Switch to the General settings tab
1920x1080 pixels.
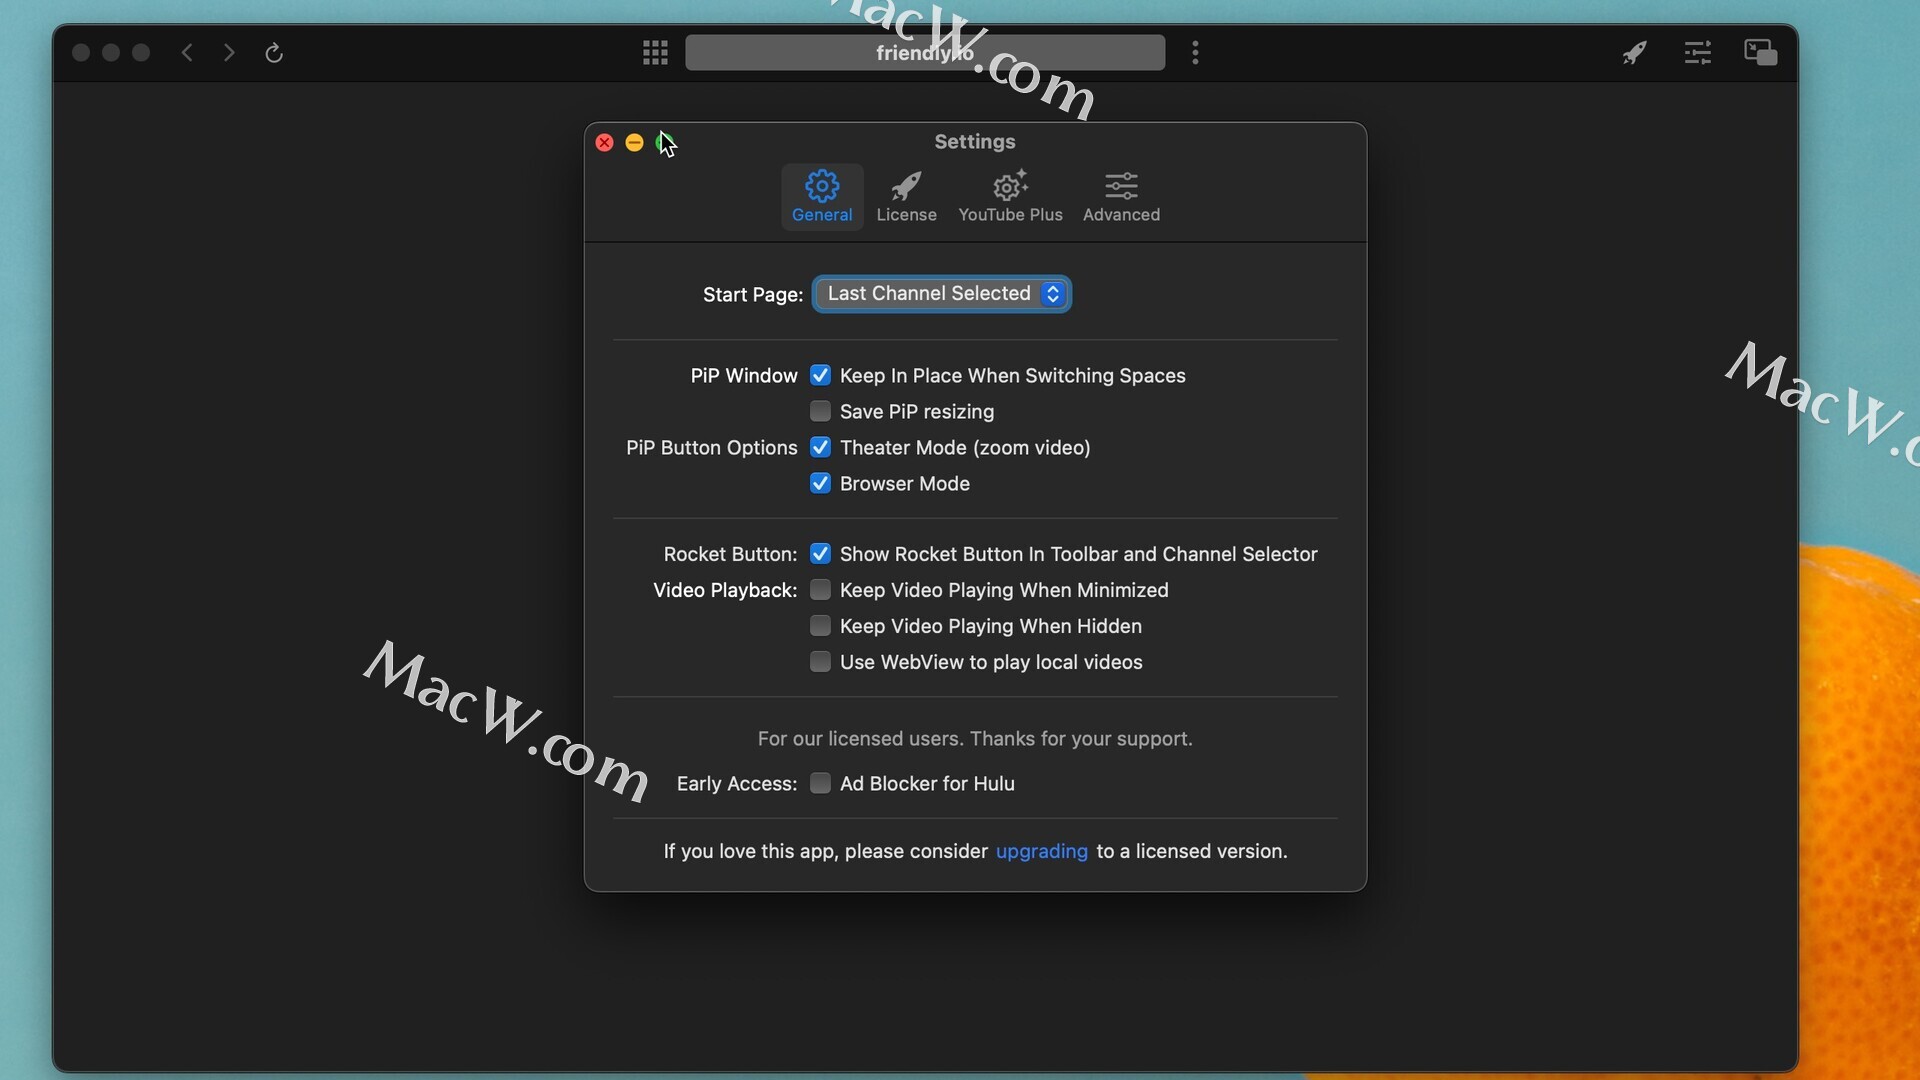point(822,197)
